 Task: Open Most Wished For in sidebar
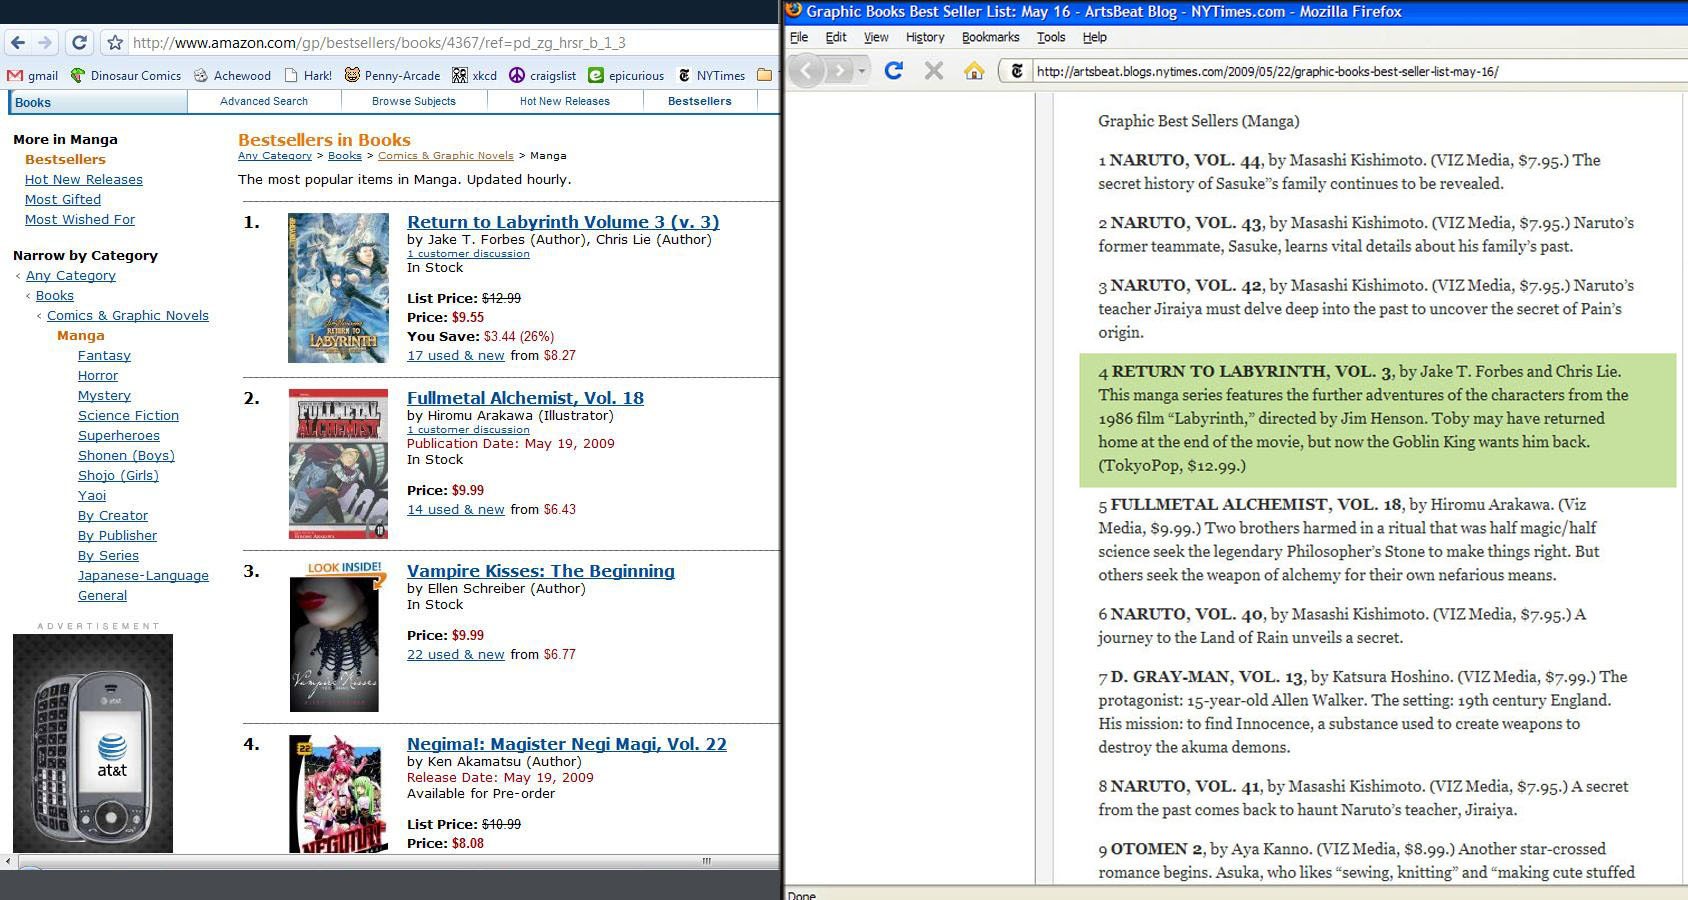(80, 219)
